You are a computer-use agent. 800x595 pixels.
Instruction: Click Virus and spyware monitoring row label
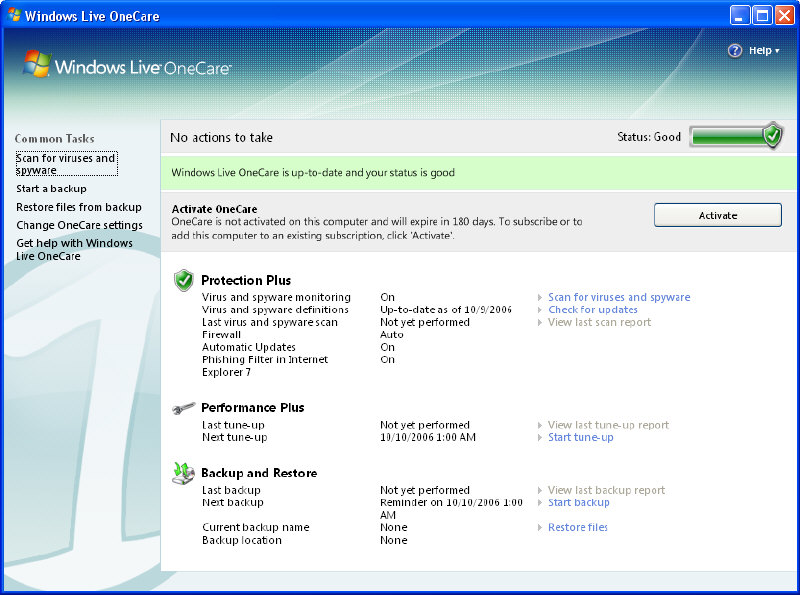click(276, 297)
